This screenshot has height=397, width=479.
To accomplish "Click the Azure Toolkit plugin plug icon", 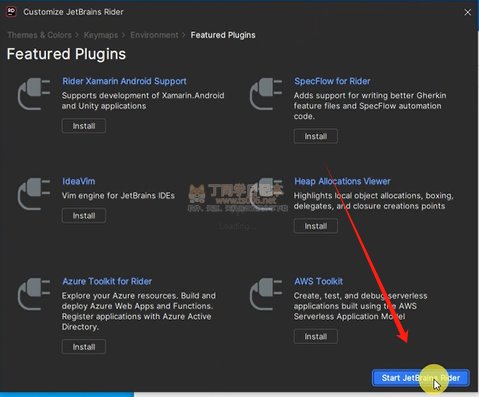I will (34, 294).
